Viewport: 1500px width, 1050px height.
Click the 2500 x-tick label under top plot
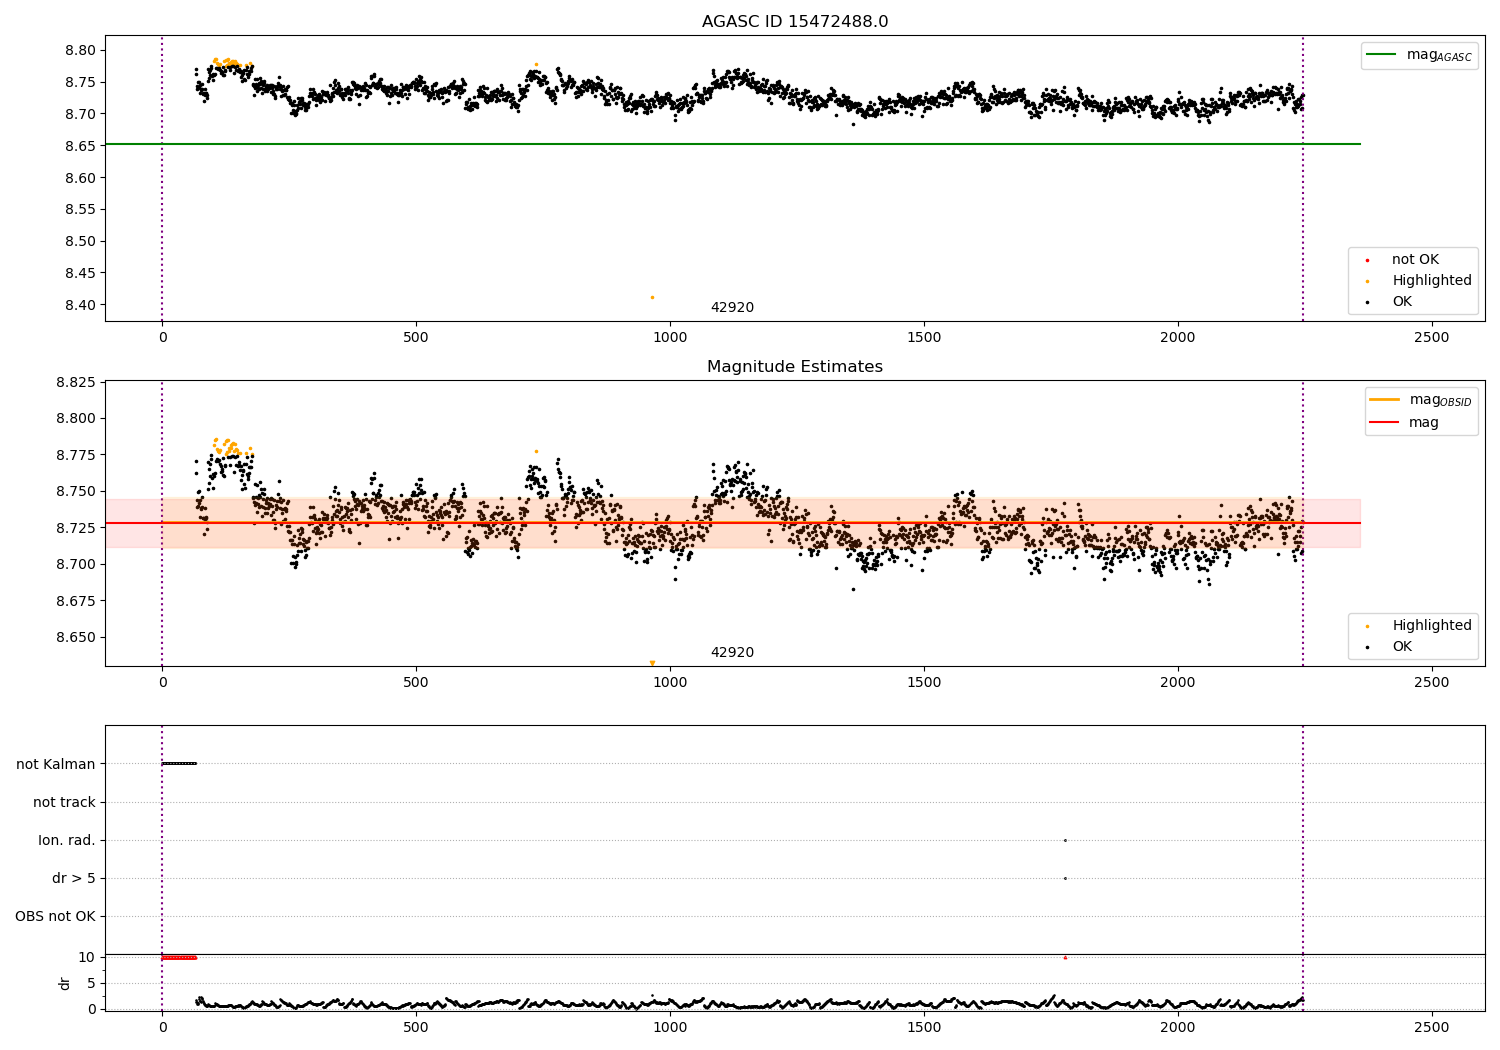click(1432, 338)
